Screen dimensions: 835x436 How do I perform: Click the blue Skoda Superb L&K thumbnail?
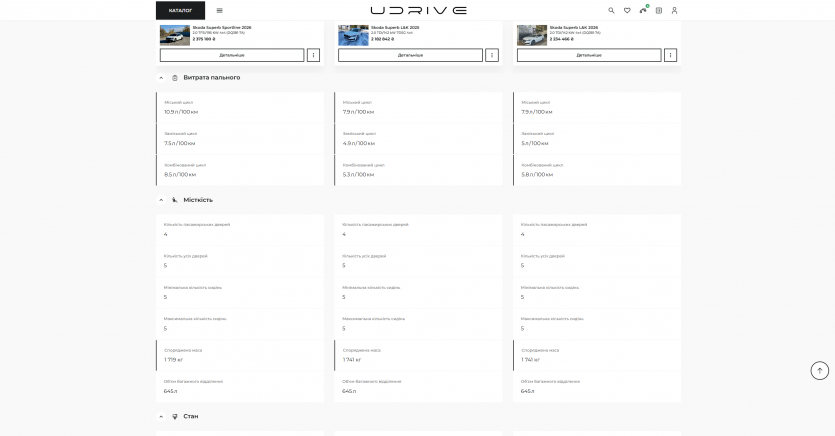(x=353, y=35)
